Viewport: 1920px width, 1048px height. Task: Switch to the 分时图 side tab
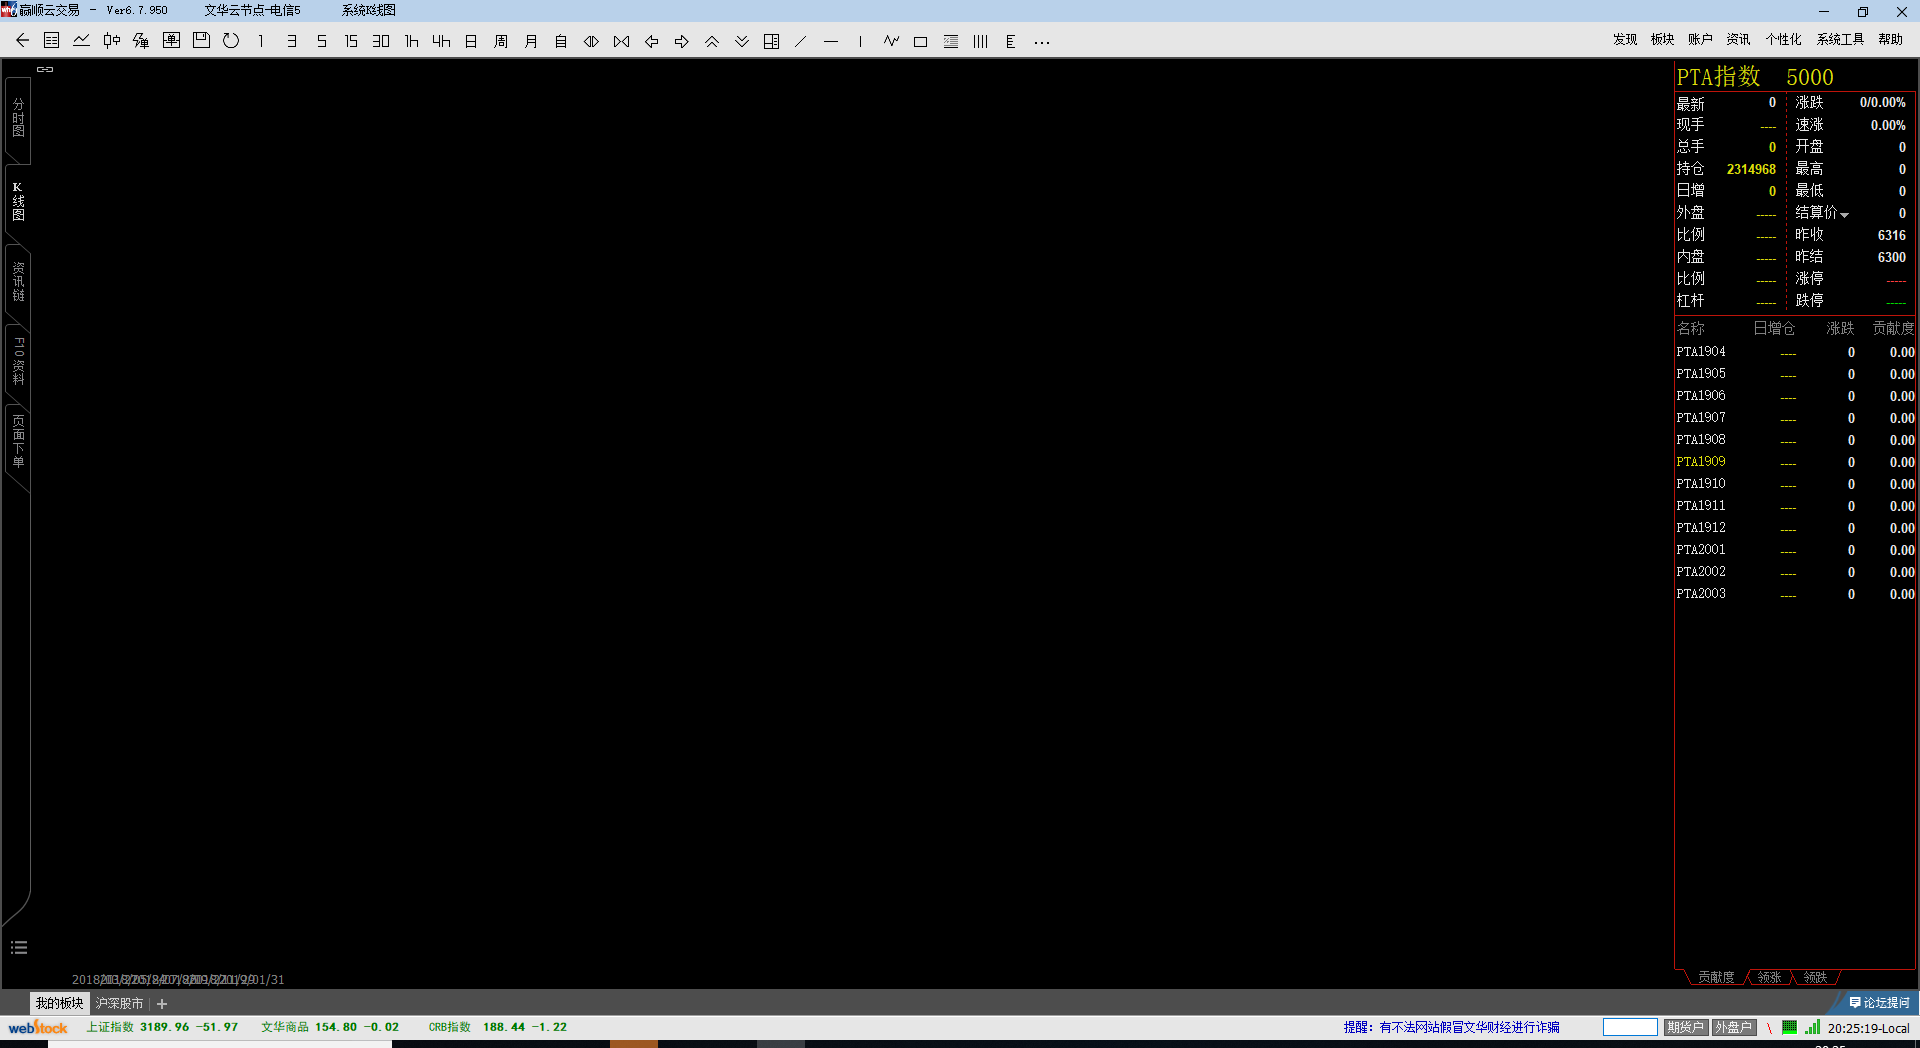coord(18,118)
